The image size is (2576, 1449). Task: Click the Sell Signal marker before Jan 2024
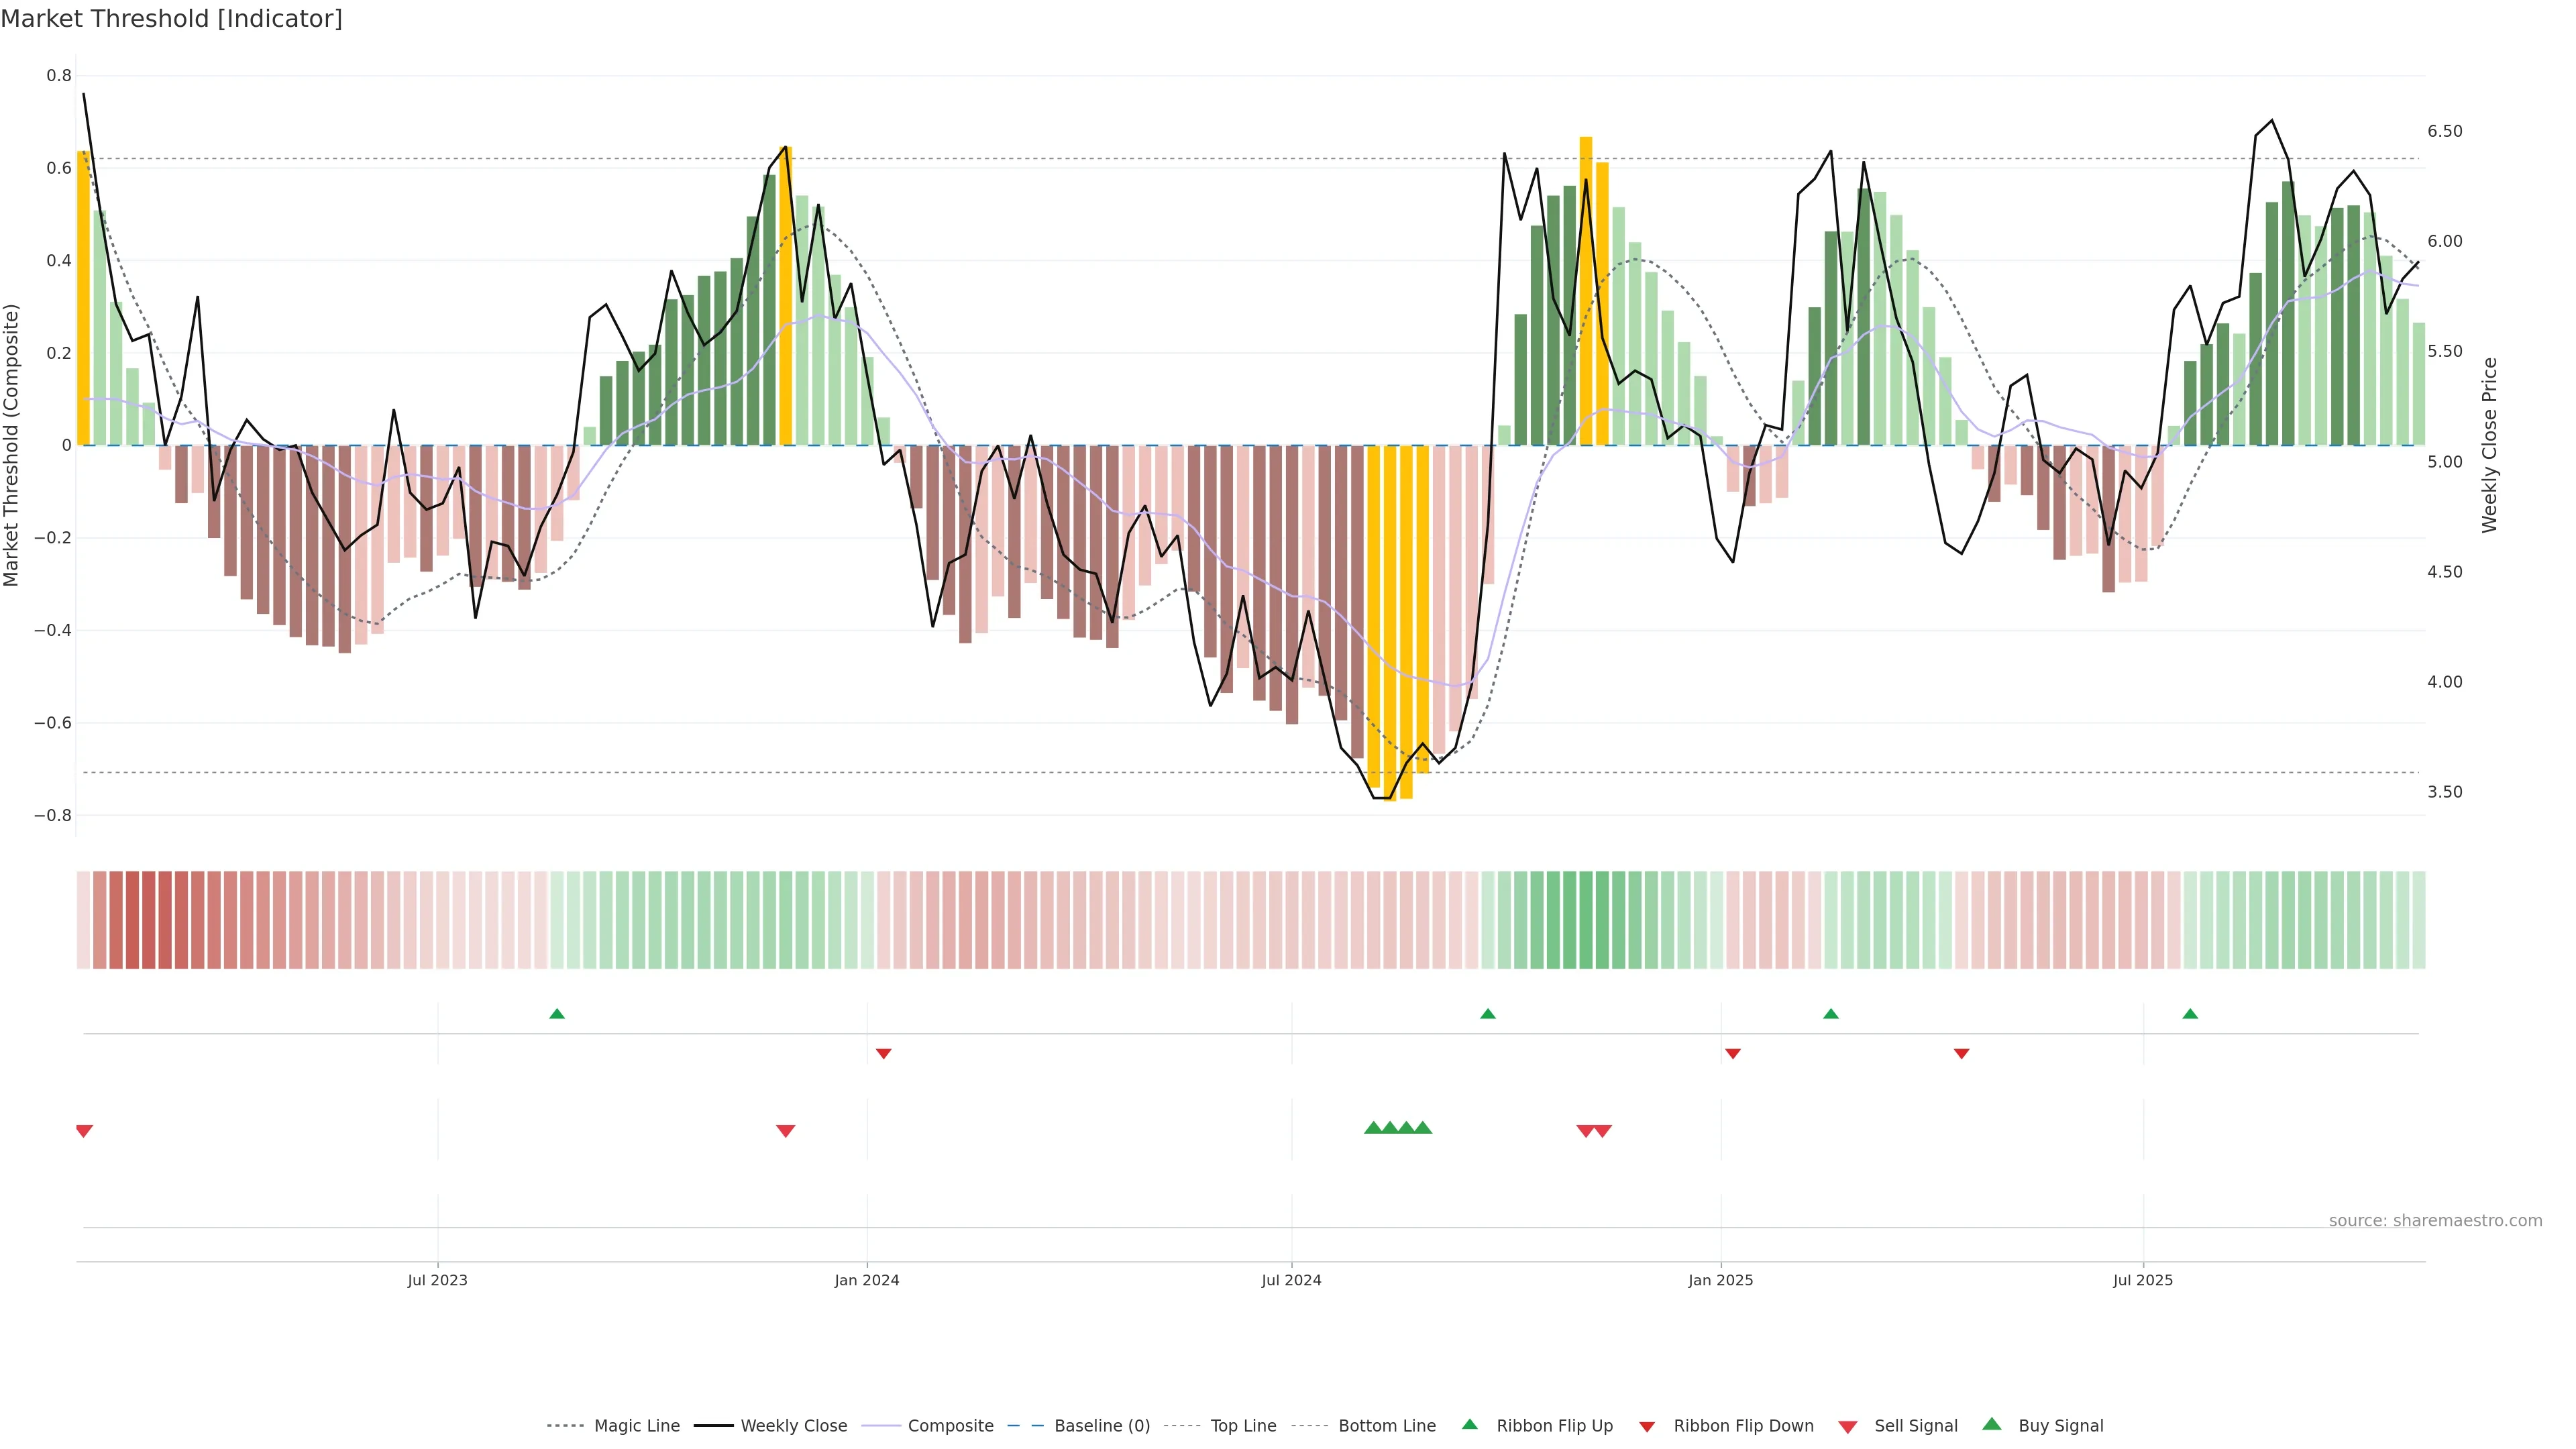point(785,1131)
